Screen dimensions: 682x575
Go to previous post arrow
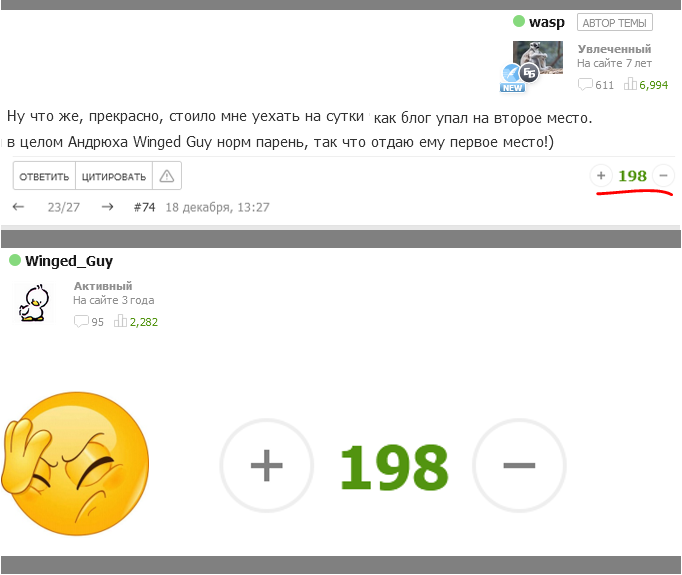click(18, 207)
